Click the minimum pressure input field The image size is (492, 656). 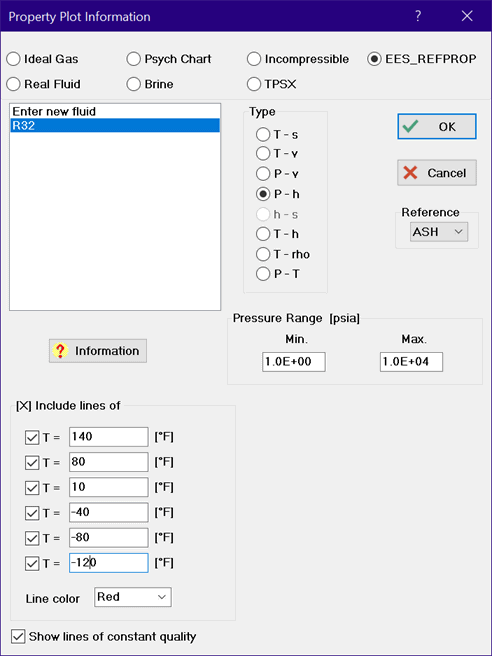tap(294, 361)
